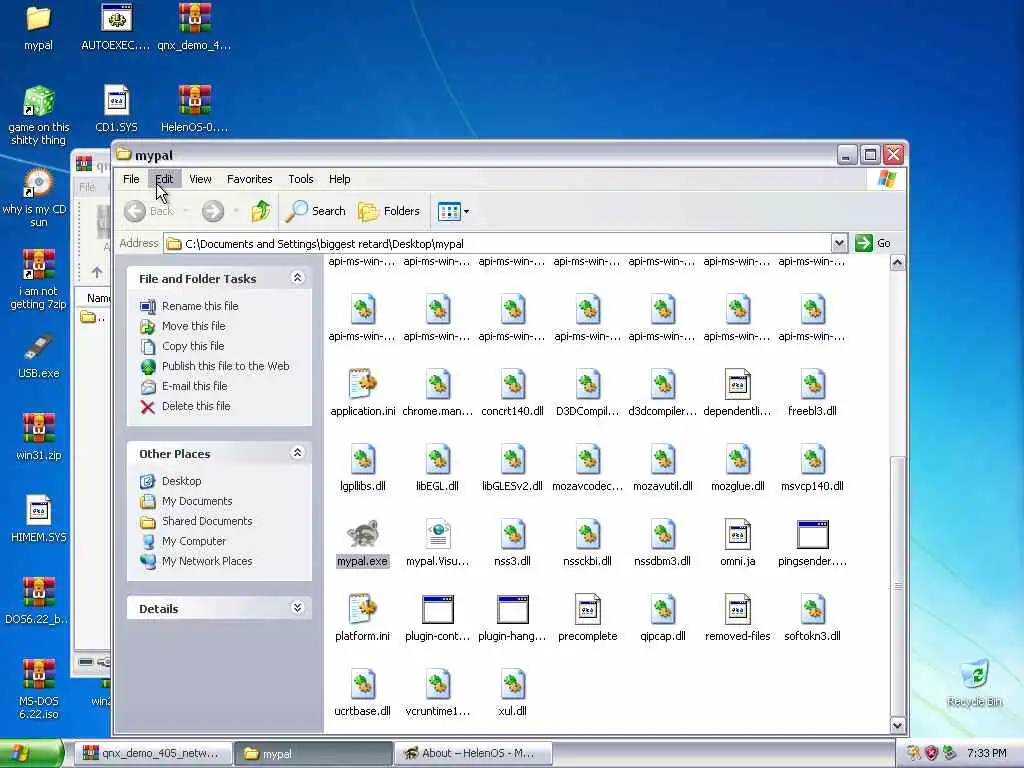Toggle the Folders pane button
The height and width of the screenshot is (768, 1024).
[389, 211]
